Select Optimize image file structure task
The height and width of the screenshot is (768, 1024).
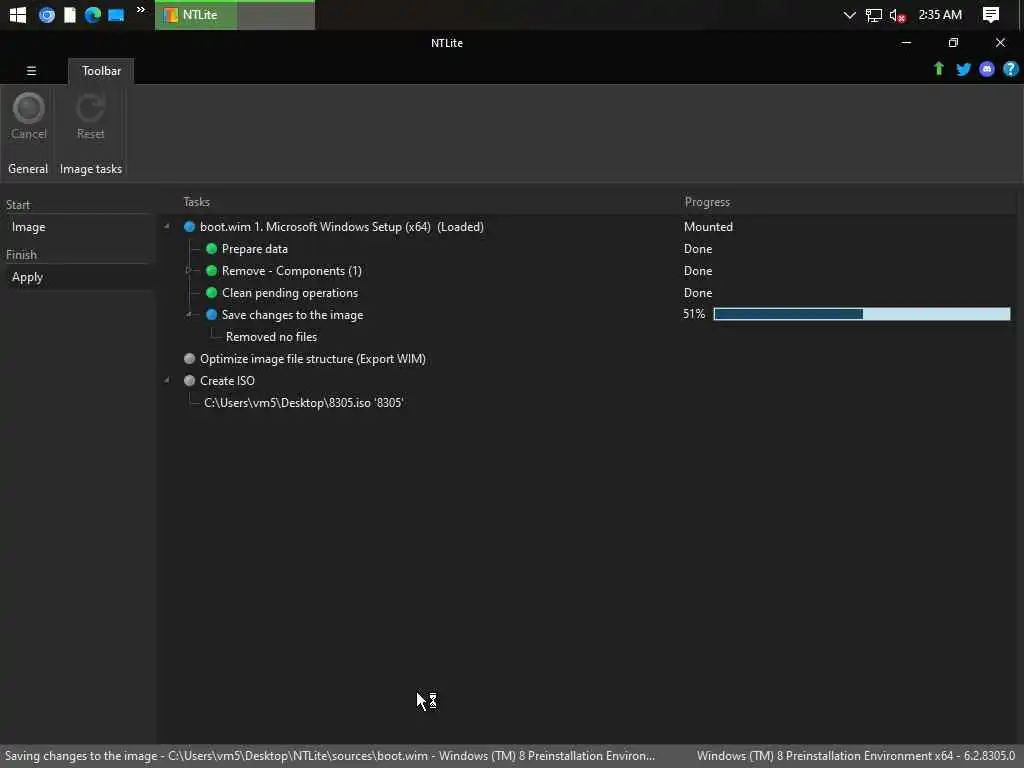(x=313, y=359)
